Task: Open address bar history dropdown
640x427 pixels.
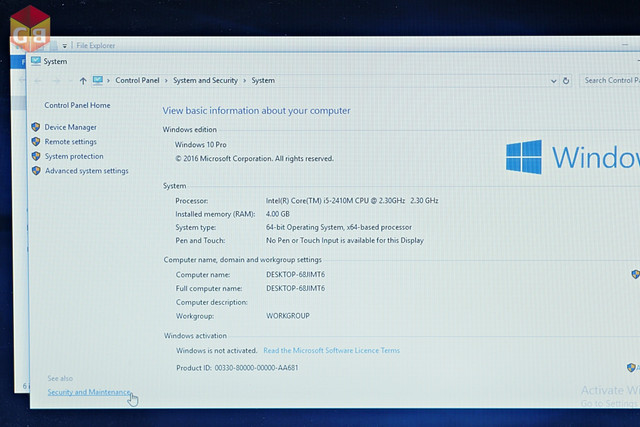Action: pyautogui.click(x=553, y=81)
